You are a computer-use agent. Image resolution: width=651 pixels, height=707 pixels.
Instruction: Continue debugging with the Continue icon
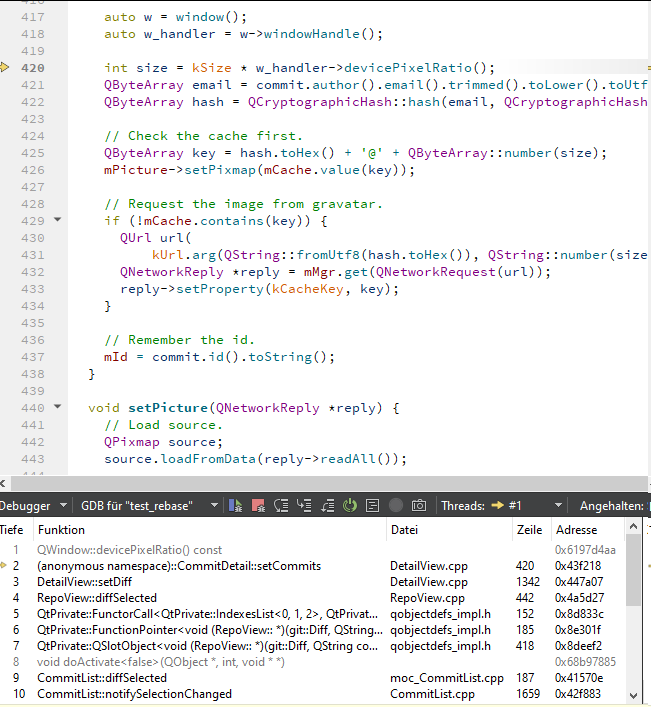coord(235,505)
